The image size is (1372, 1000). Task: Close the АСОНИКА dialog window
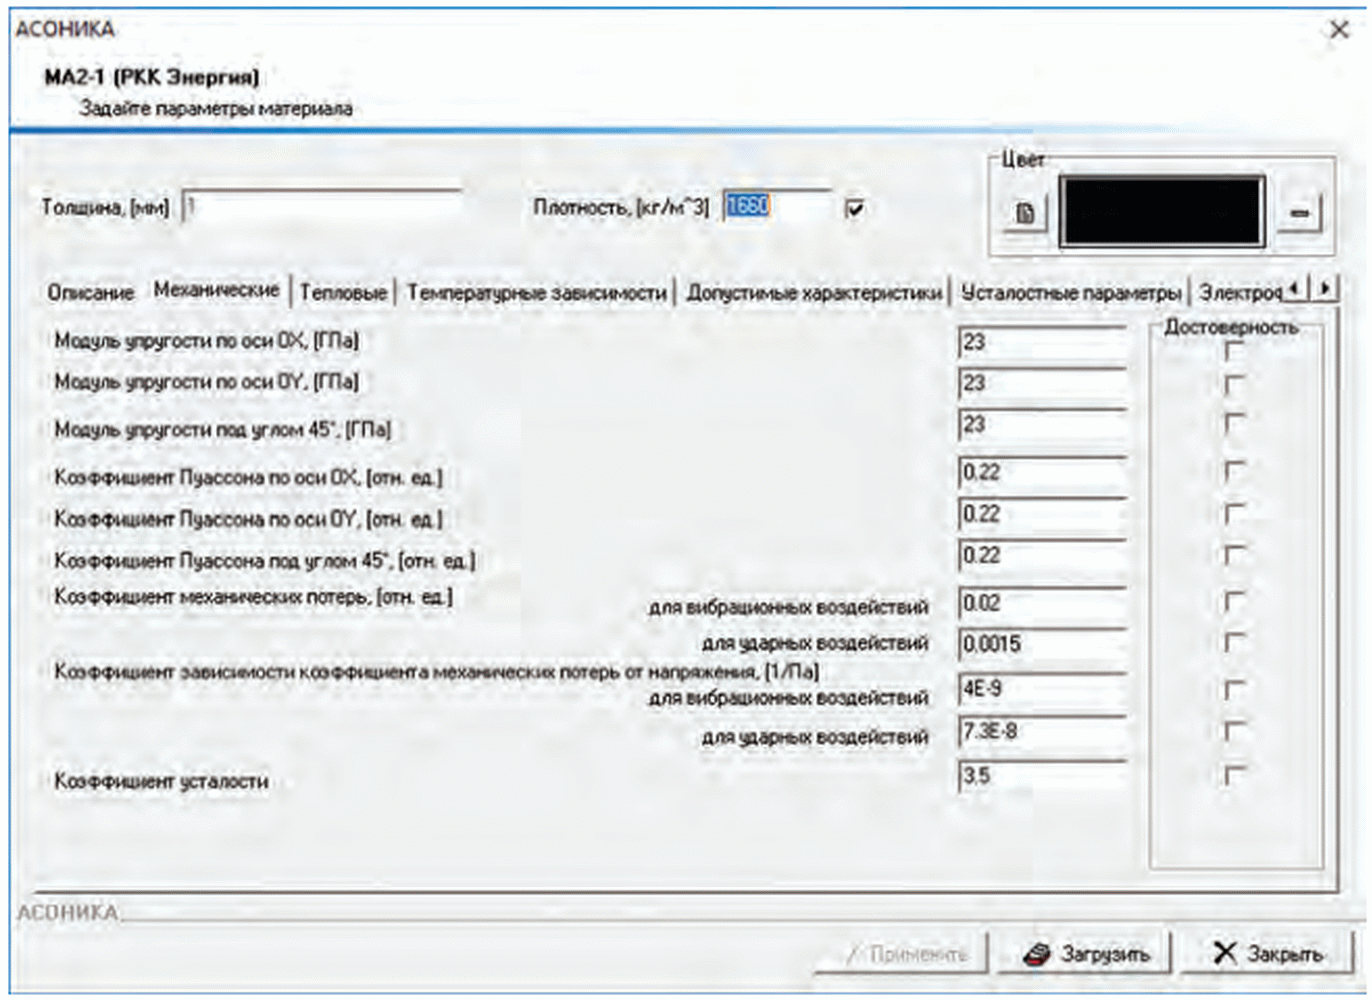[x=1339, y=30]
